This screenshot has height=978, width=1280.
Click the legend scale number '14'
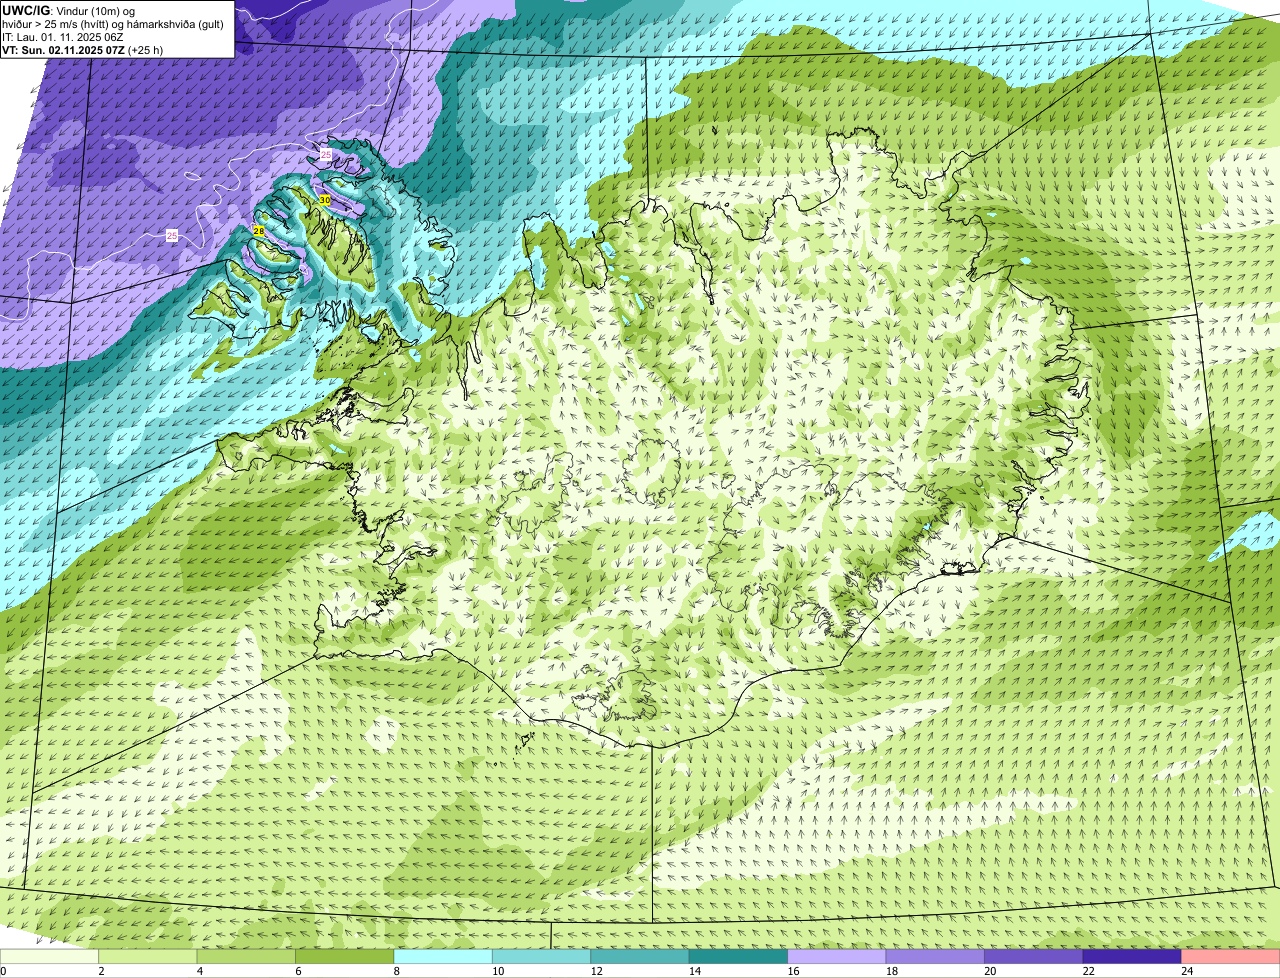pos(695,971)
